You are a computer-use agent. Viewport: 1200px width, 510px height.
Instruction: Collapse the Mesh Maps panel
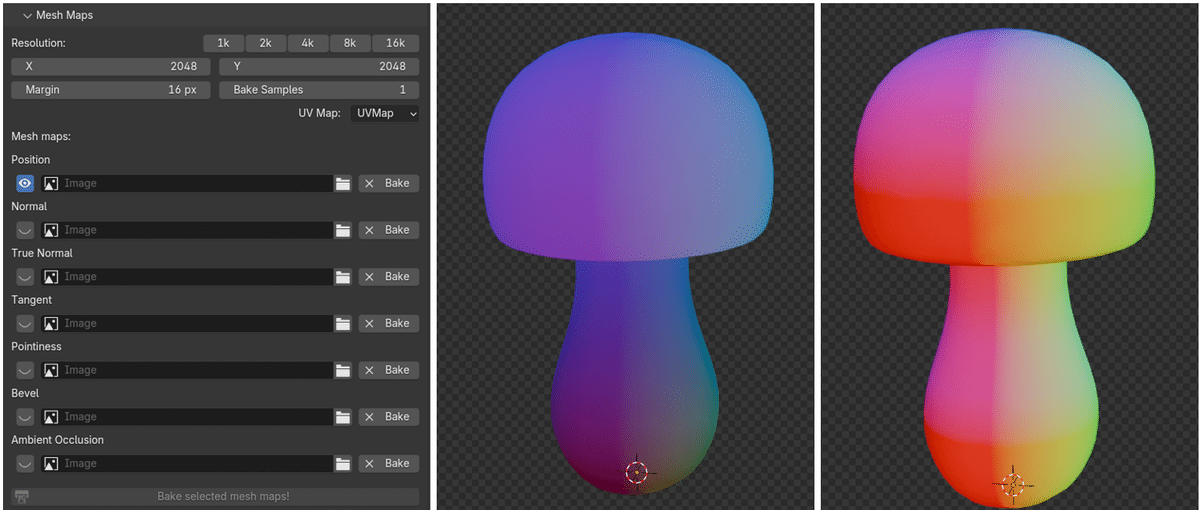pos(28,16)
